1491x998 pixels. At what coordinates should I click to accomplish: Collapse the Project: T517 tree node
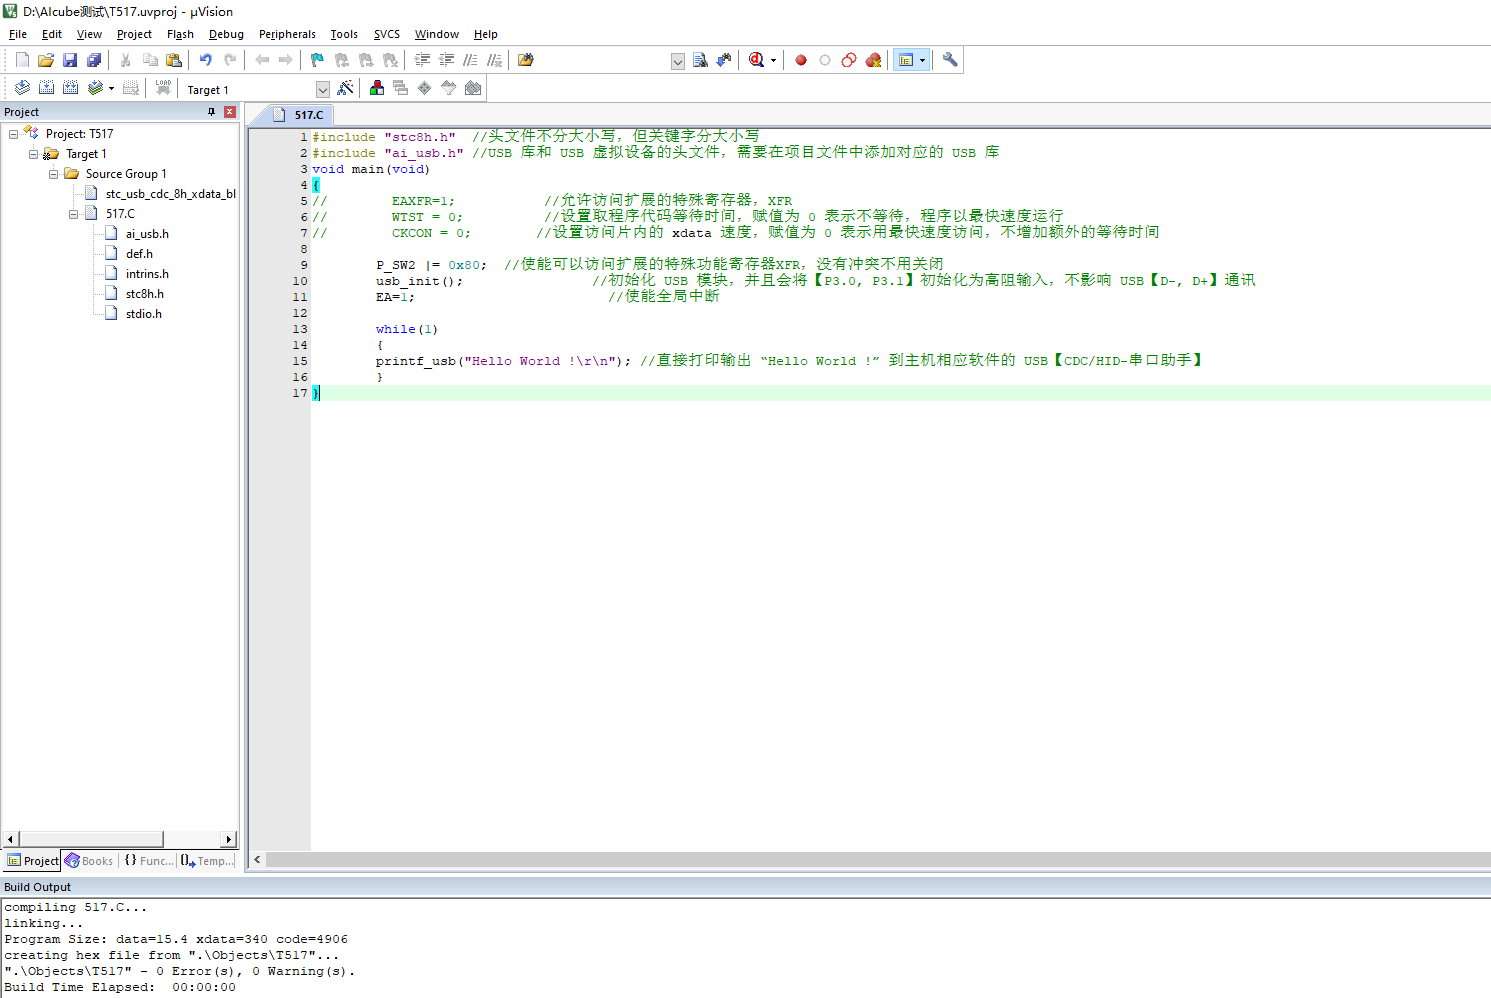(13, 134)
